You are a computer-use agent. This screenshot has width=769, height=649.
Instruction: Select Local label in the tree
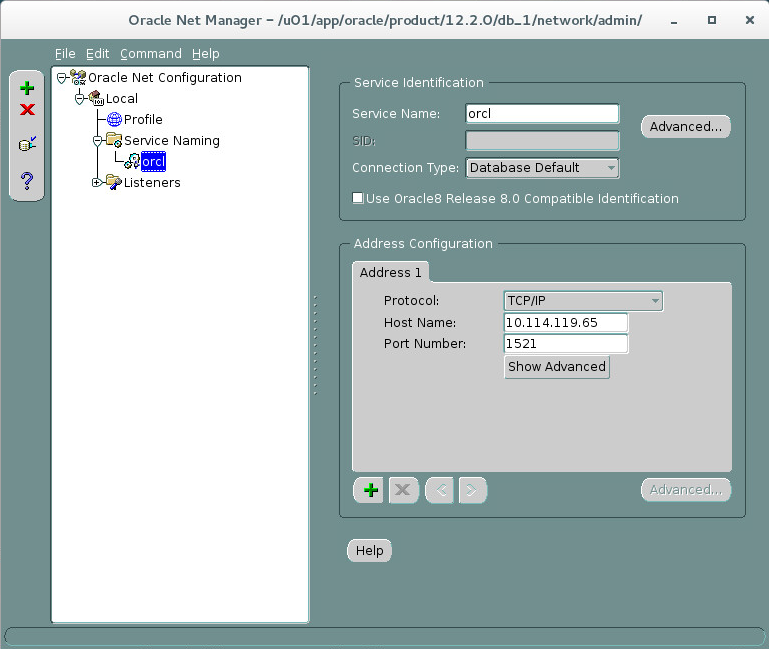click(x=122, y=99)
